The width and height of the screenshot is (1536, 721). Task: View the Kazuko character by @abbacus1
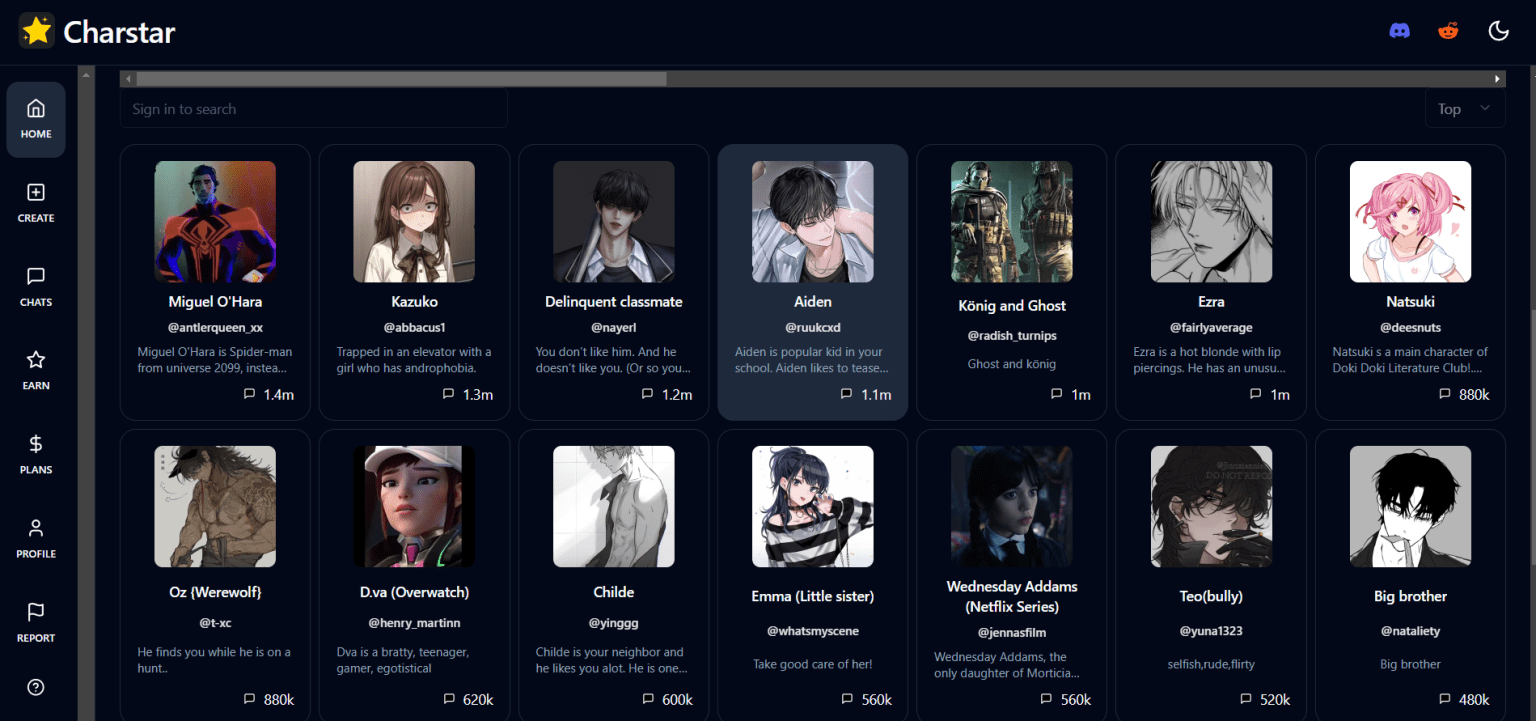coord(414,281)
